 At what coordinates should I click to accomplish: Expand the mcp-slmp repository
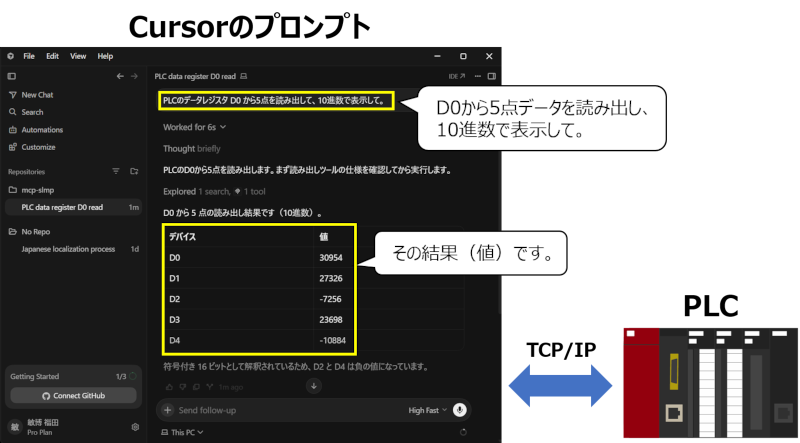32,190
